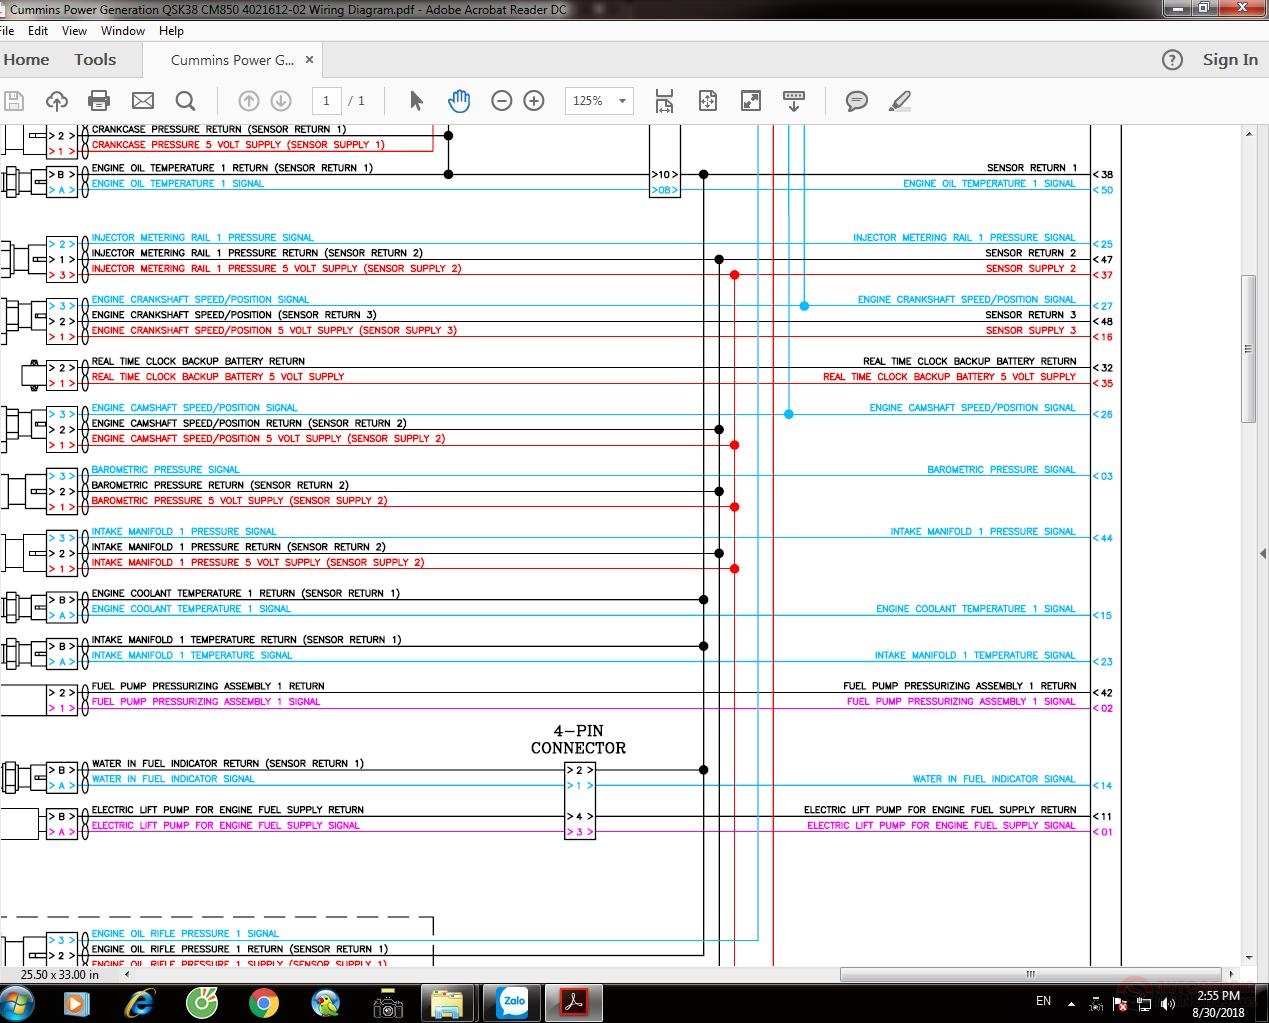1269x1023 pixels.
Task: Click the Print file icon
Action: [99, 101]
